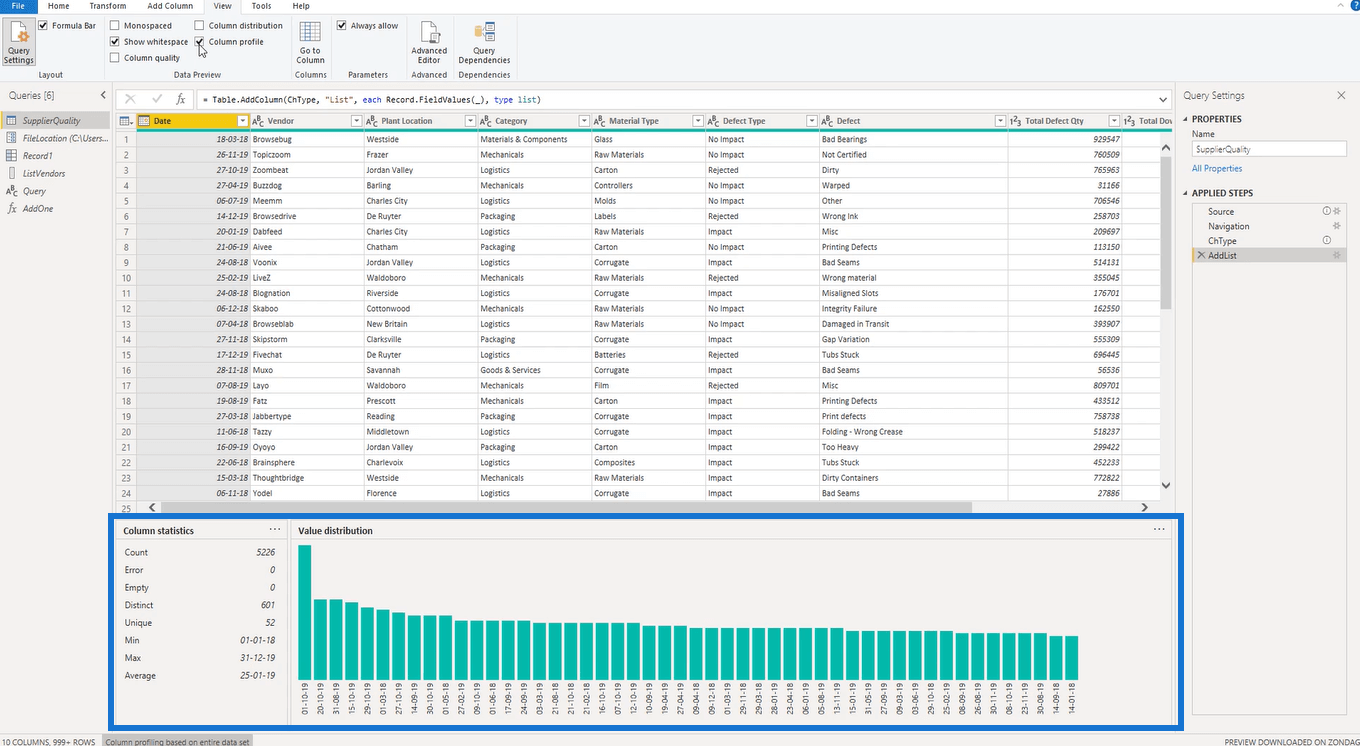Open the Vendor column filter dropdown
1360x746 pixels.
[356, 121]
